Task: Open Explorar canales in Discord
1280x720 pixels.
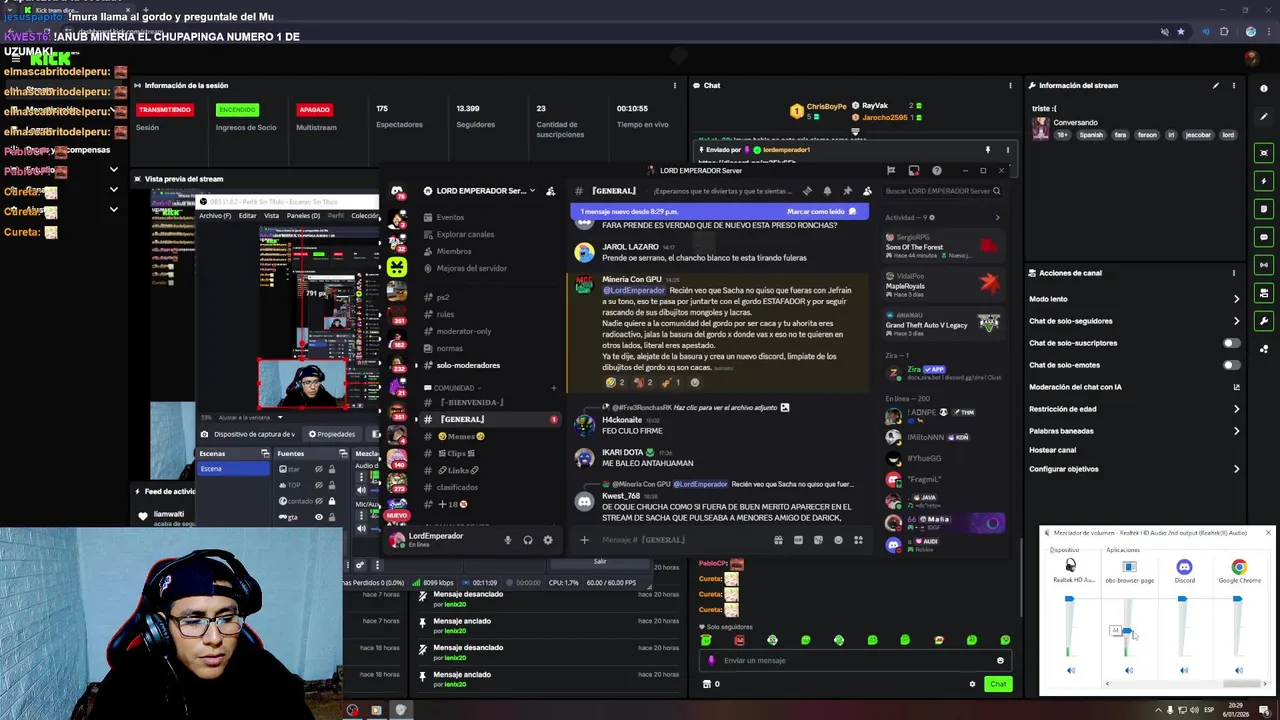Action: coord(465,234)
